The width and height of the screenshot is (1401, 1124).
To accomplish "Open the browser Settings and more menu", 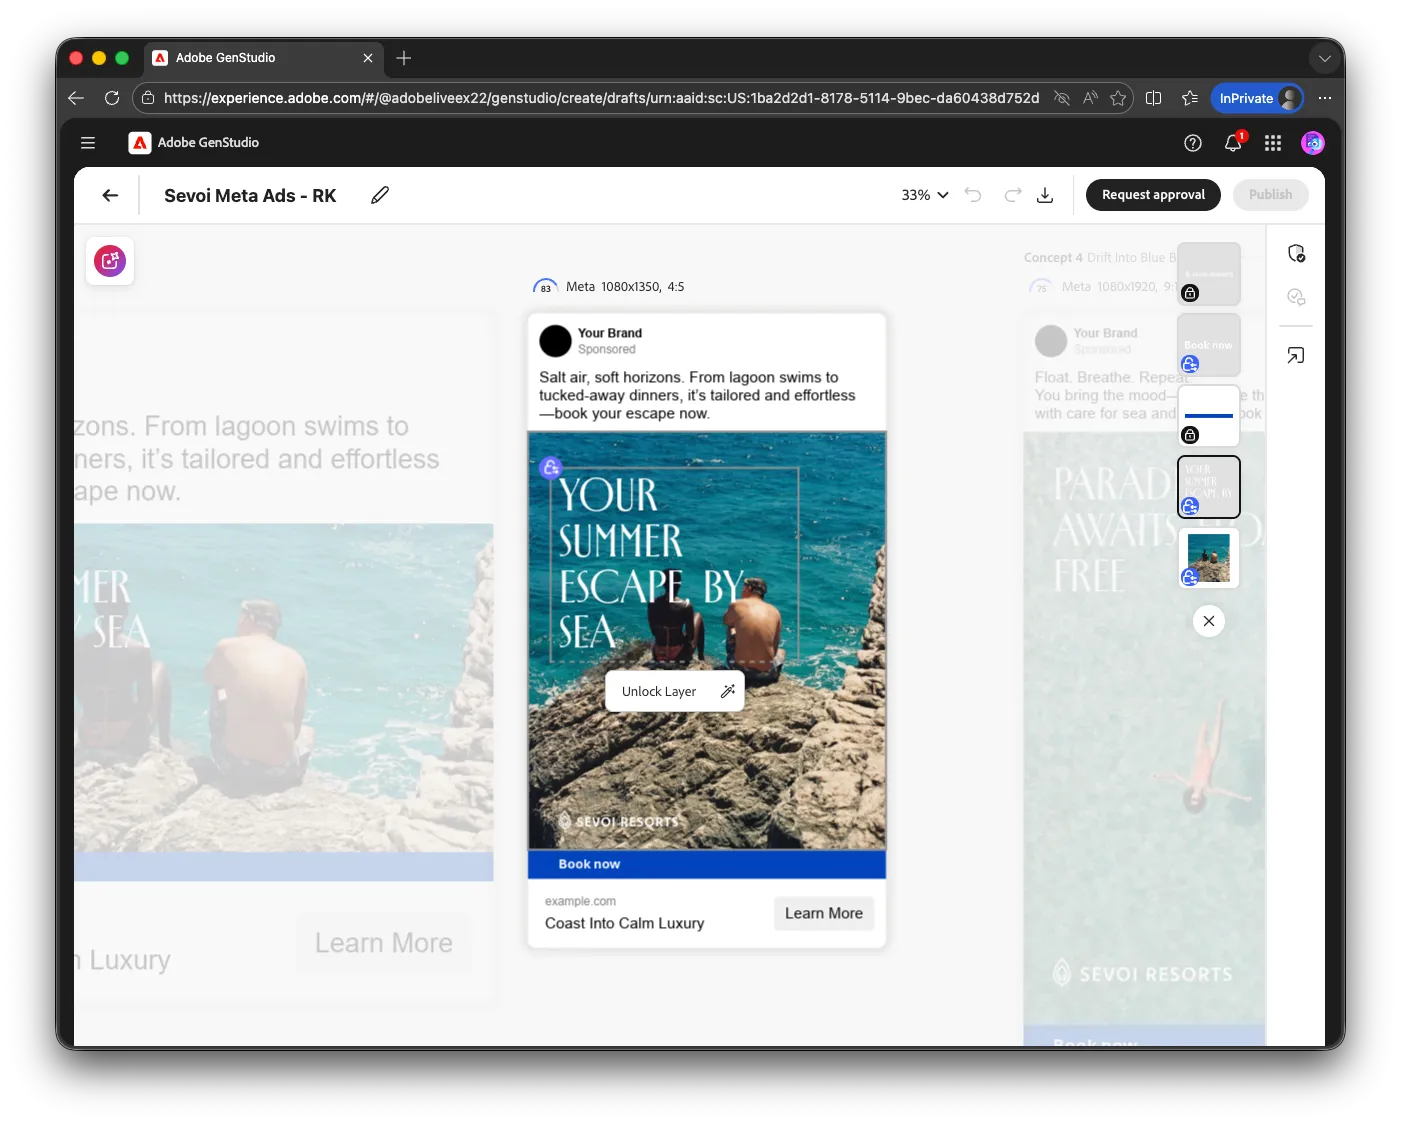I will coord(1325,98).
